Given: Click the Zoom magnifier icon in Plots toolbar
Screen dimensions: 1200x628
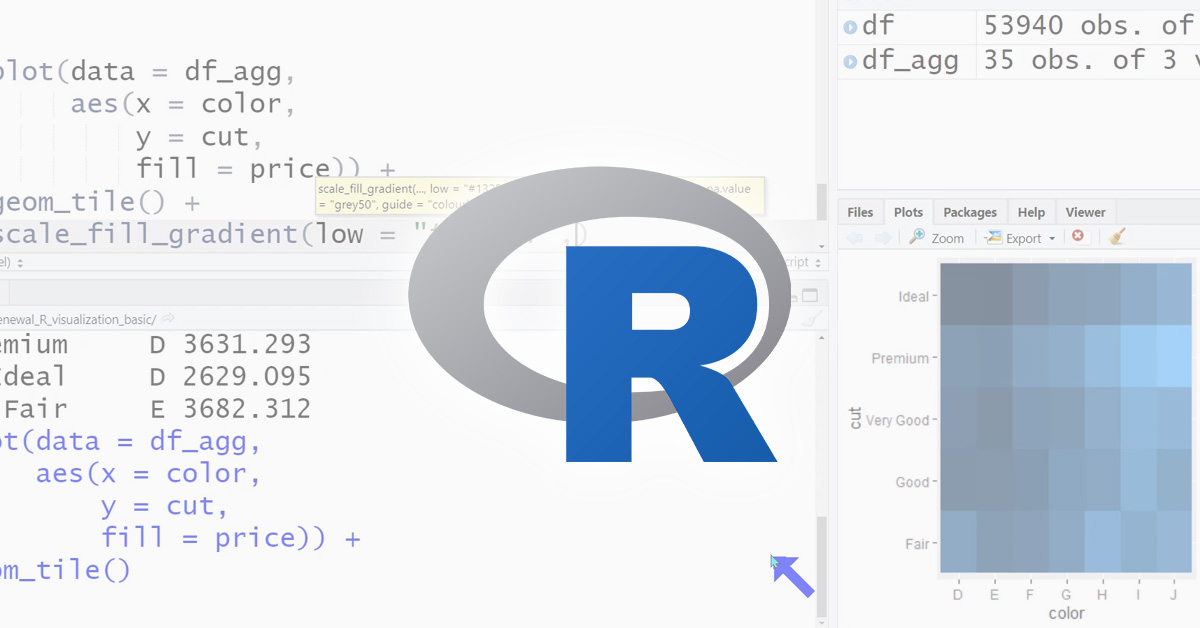Looking at the screenshot, I should (x=917, y=237).
